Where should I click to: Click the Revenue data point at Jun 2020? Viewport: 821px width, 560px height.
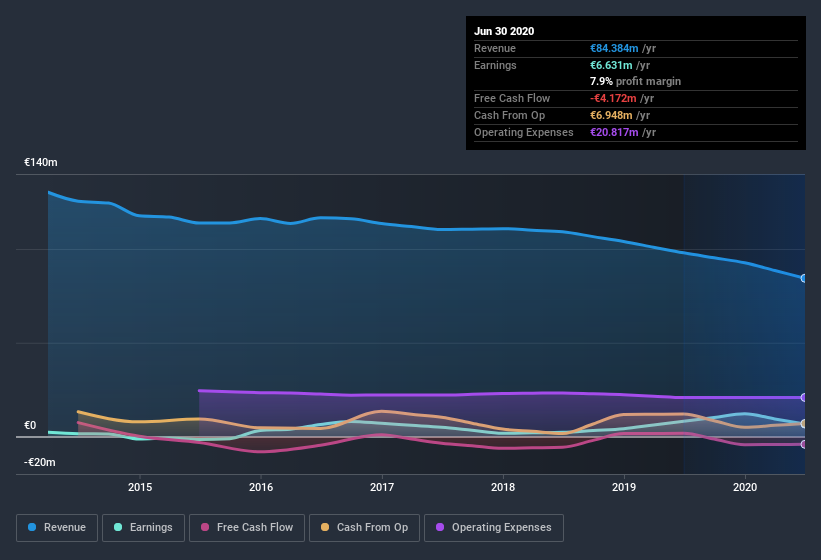[x=804, y=278]
